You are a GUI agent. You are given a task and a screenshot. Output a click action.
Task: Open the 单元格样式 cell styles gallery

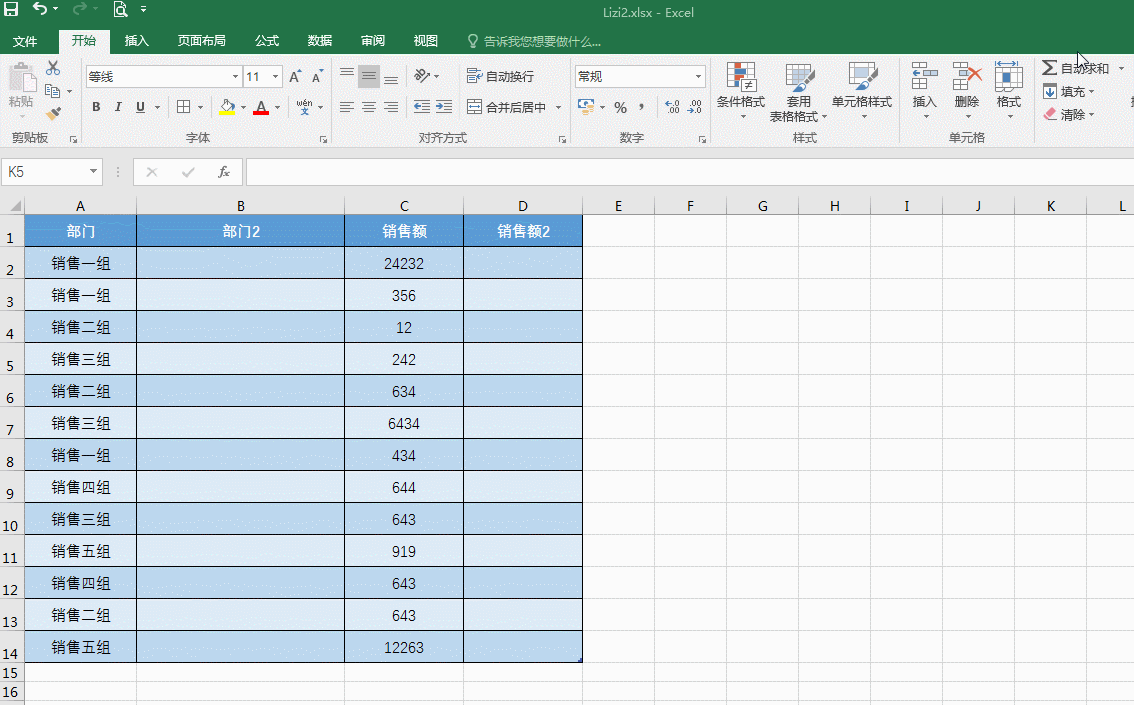coord(861,91)
